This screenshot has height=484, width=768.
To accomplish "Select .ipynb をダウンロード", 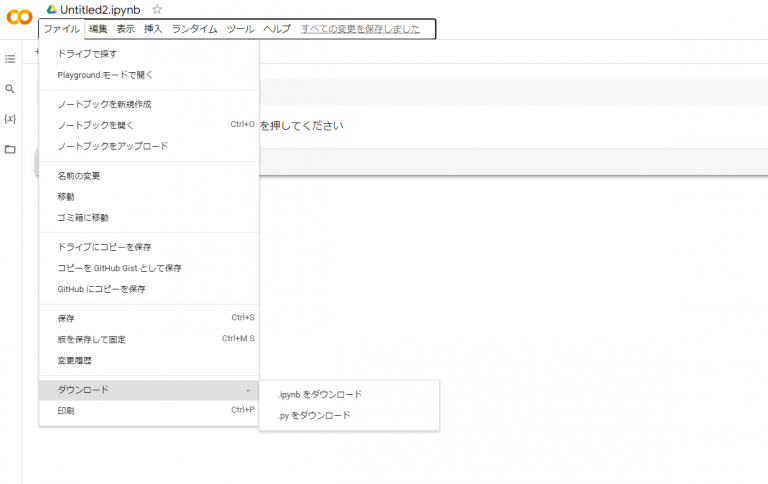I will tap(320, 394).
